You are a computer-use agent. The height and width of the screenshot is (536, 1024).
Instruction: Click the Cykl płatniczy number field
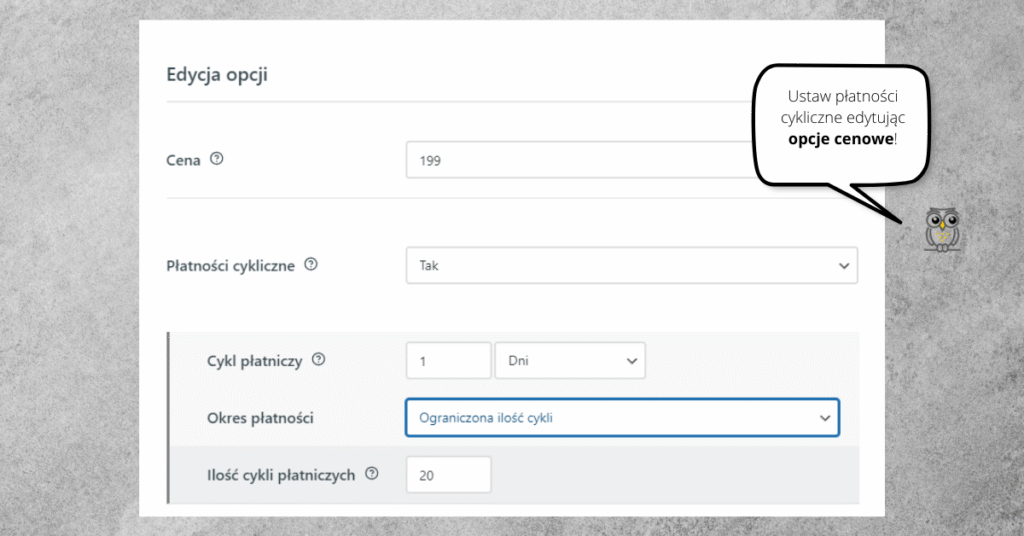click(x=449, y=360)
